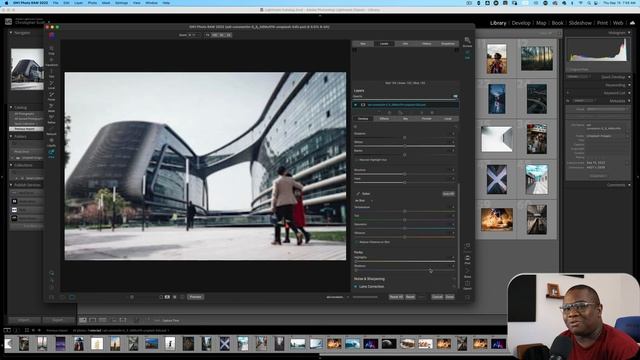Adjust the Tint slider

click(x=404, y=220)
